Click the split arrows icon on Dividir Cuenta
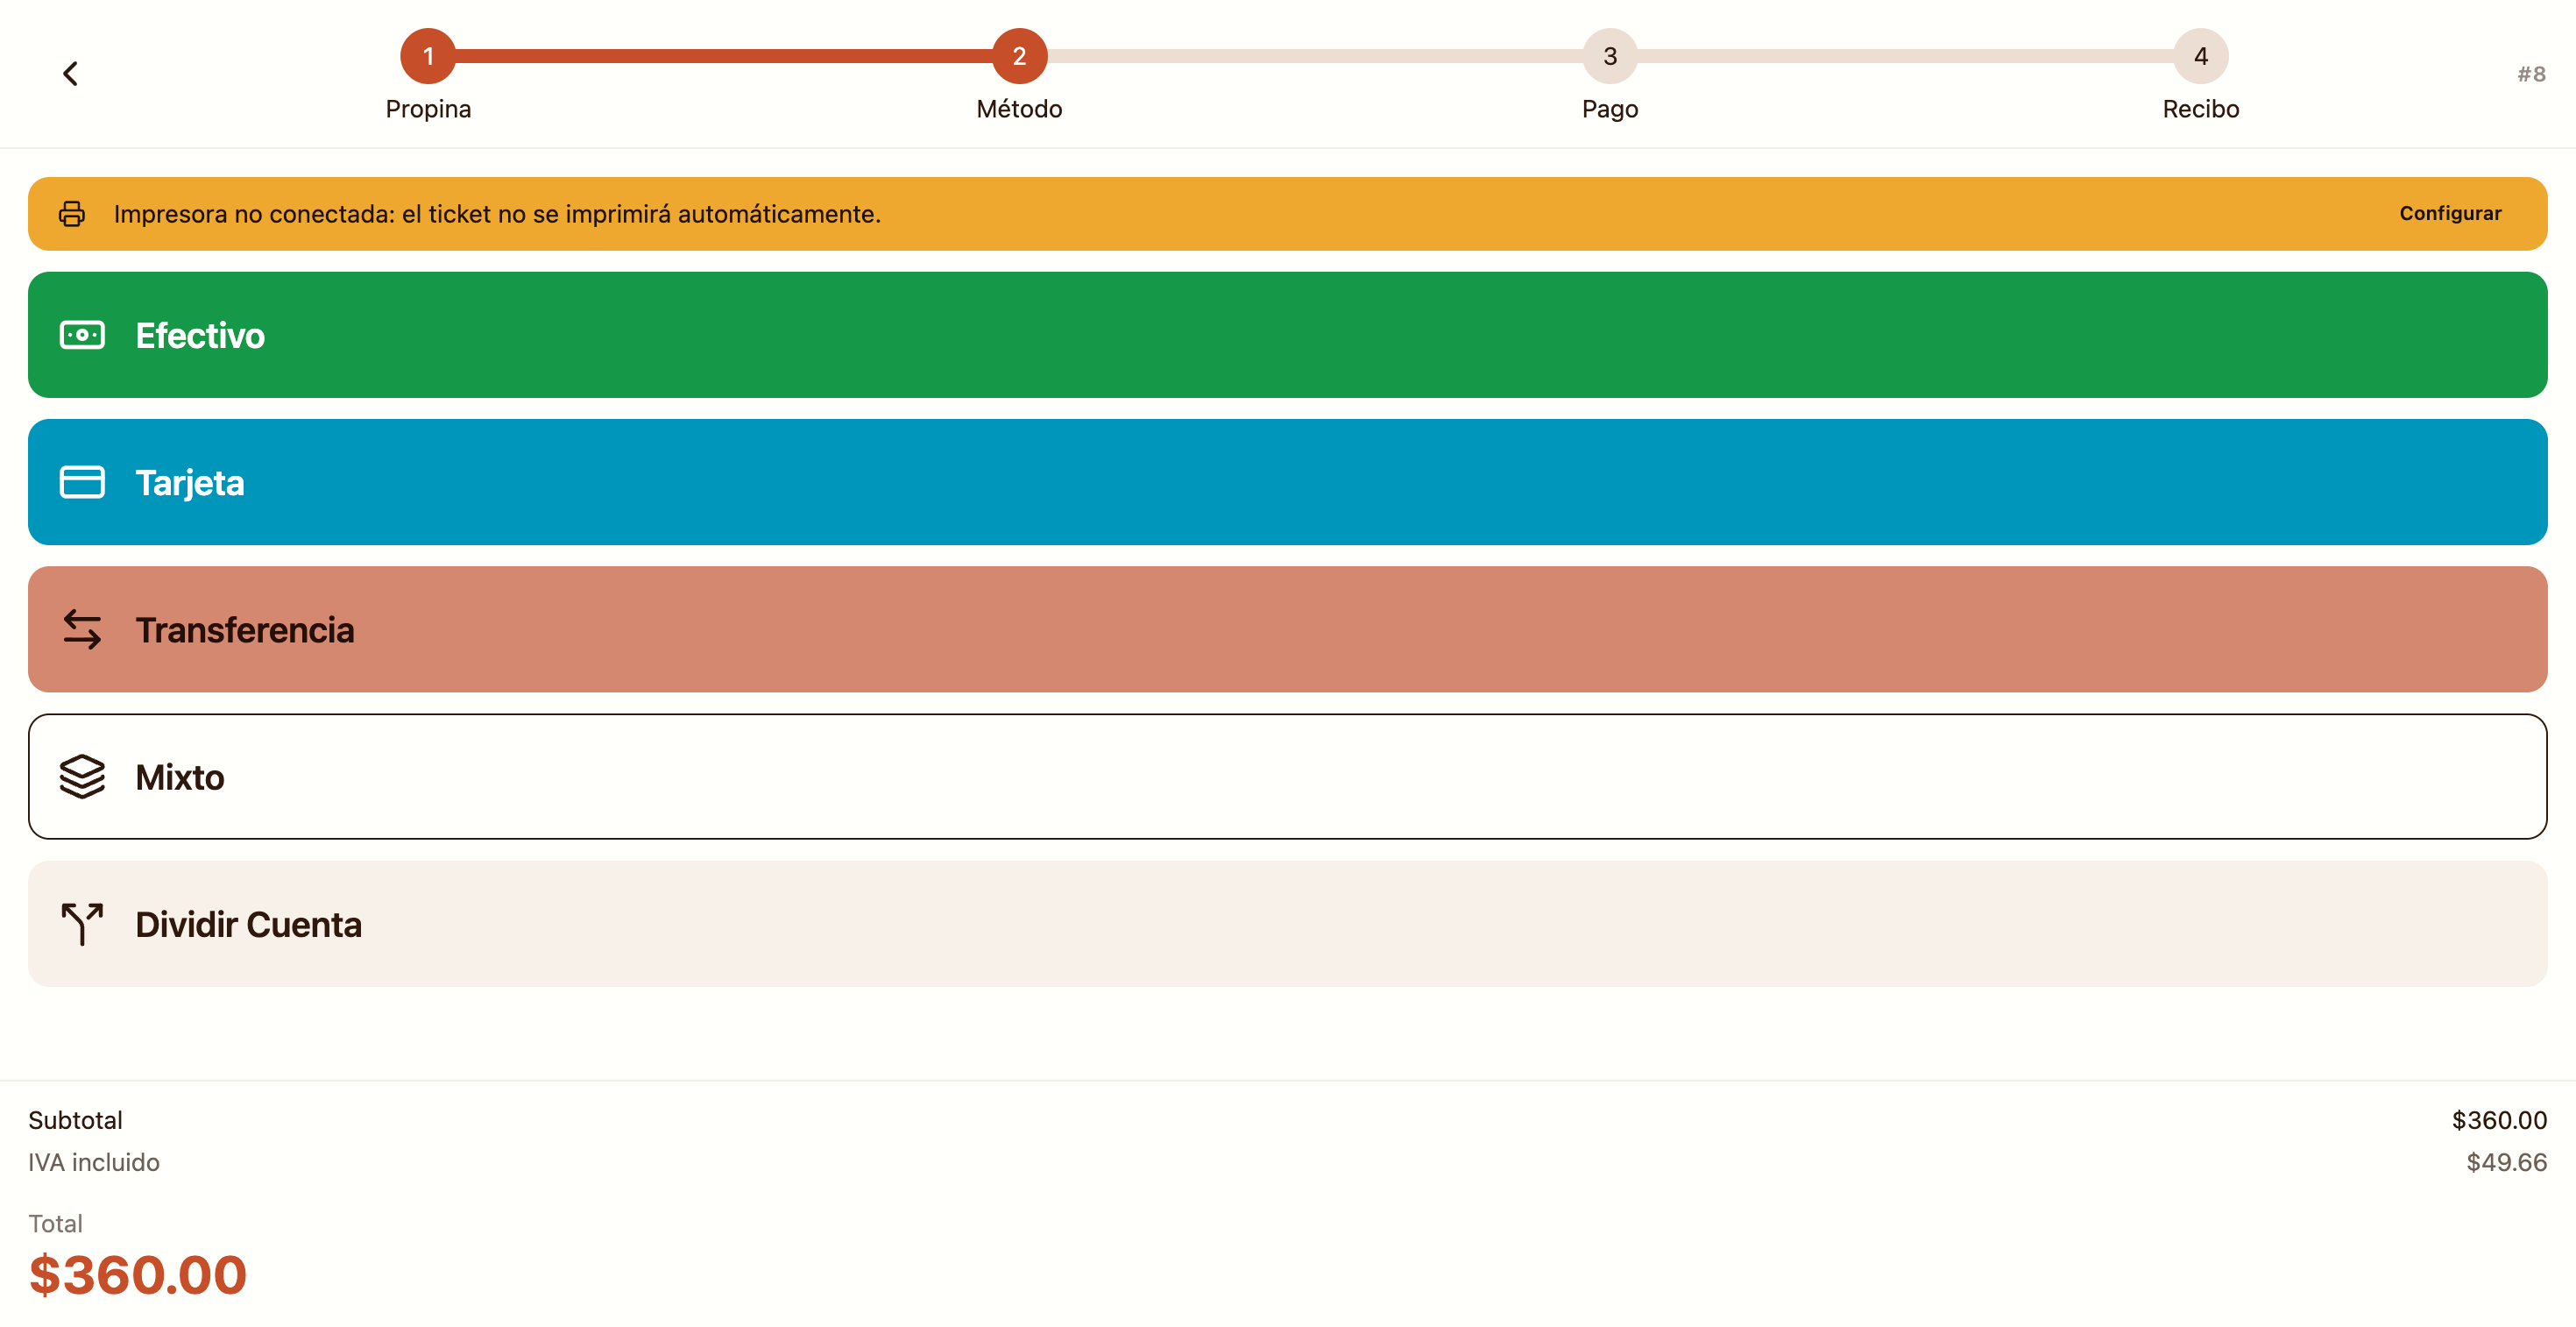The width and height of the screenshot is (2576, 1327). 82,924
